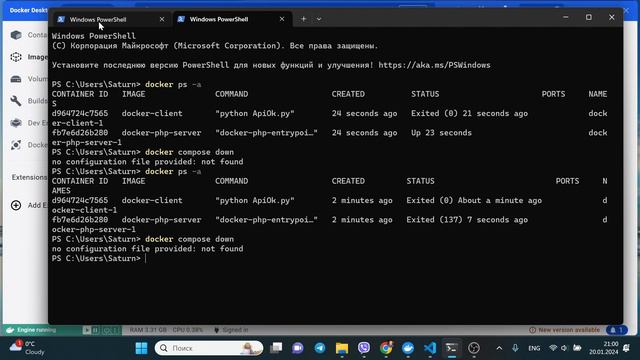Click the CPU usage readout in Docker footer
Screen dimensions: 640x360
click(x=188, y=330)
